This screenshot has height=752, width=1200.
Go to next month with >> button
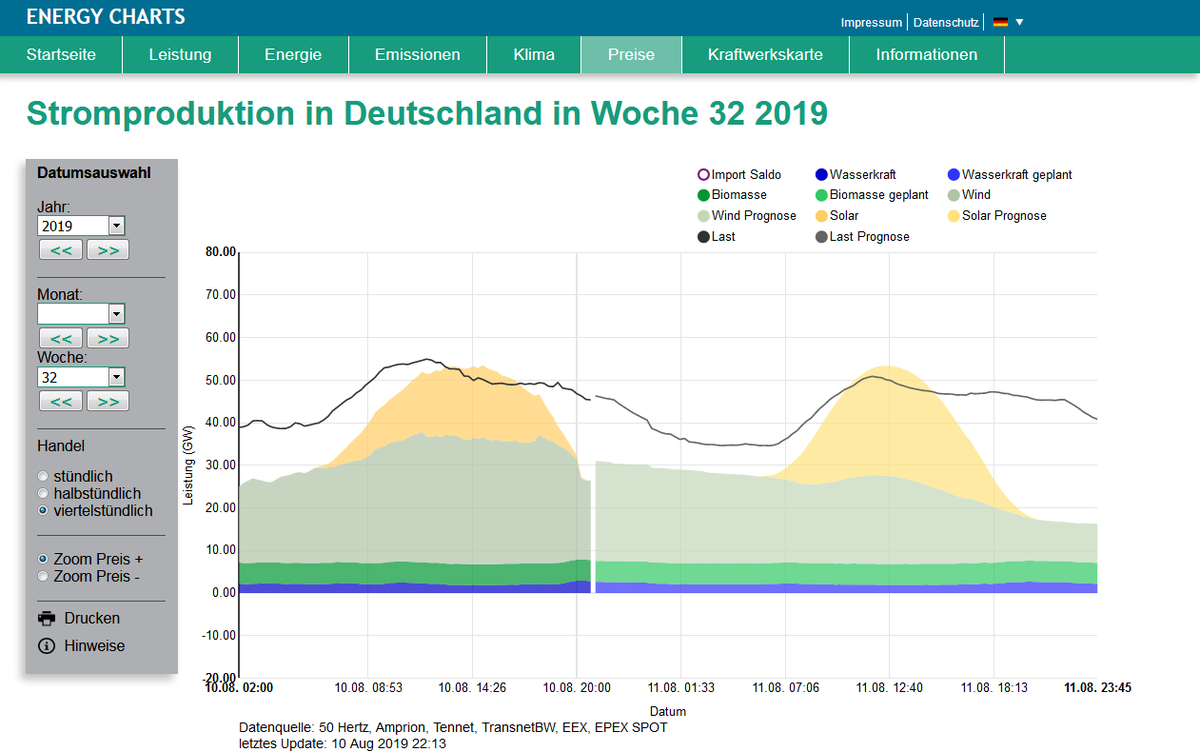(x=108, y=338)
